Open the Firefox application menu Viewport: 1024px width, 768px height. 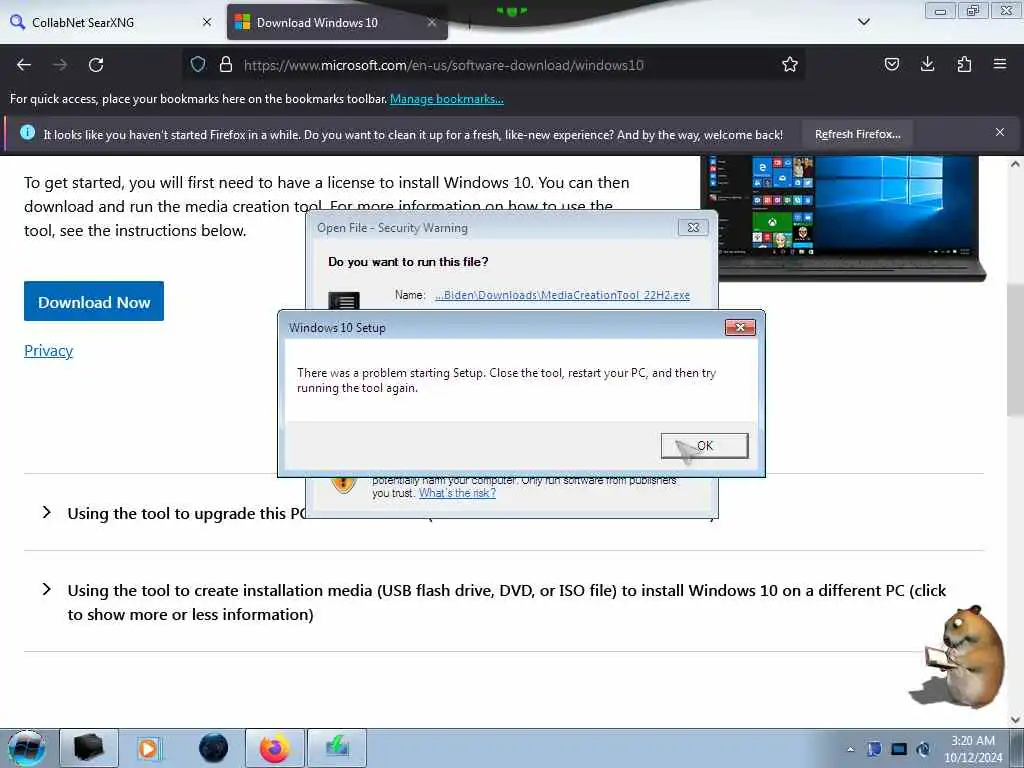point(1000,64)
